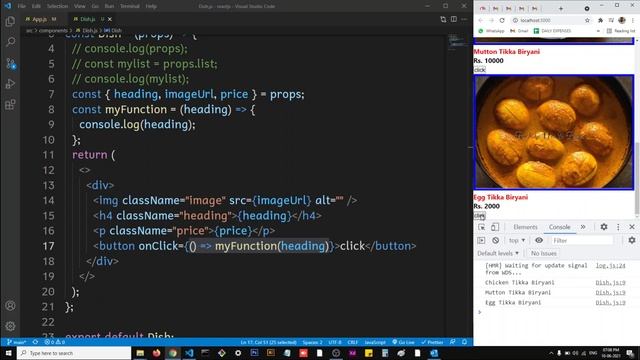Viewport: 640px width, 360px height.
Task: Open DevTools customize three-dot menu
Action: (618, 227)
